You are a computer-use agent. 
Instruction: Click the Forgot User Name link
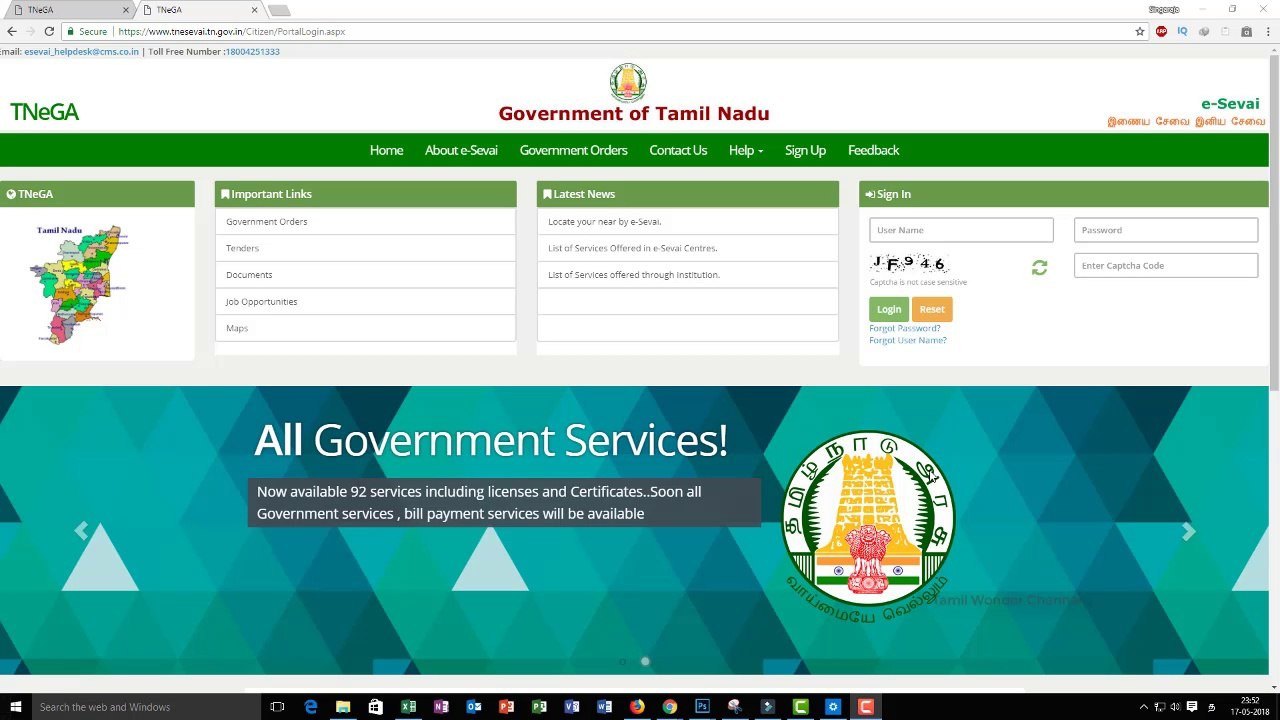(908, 340)
